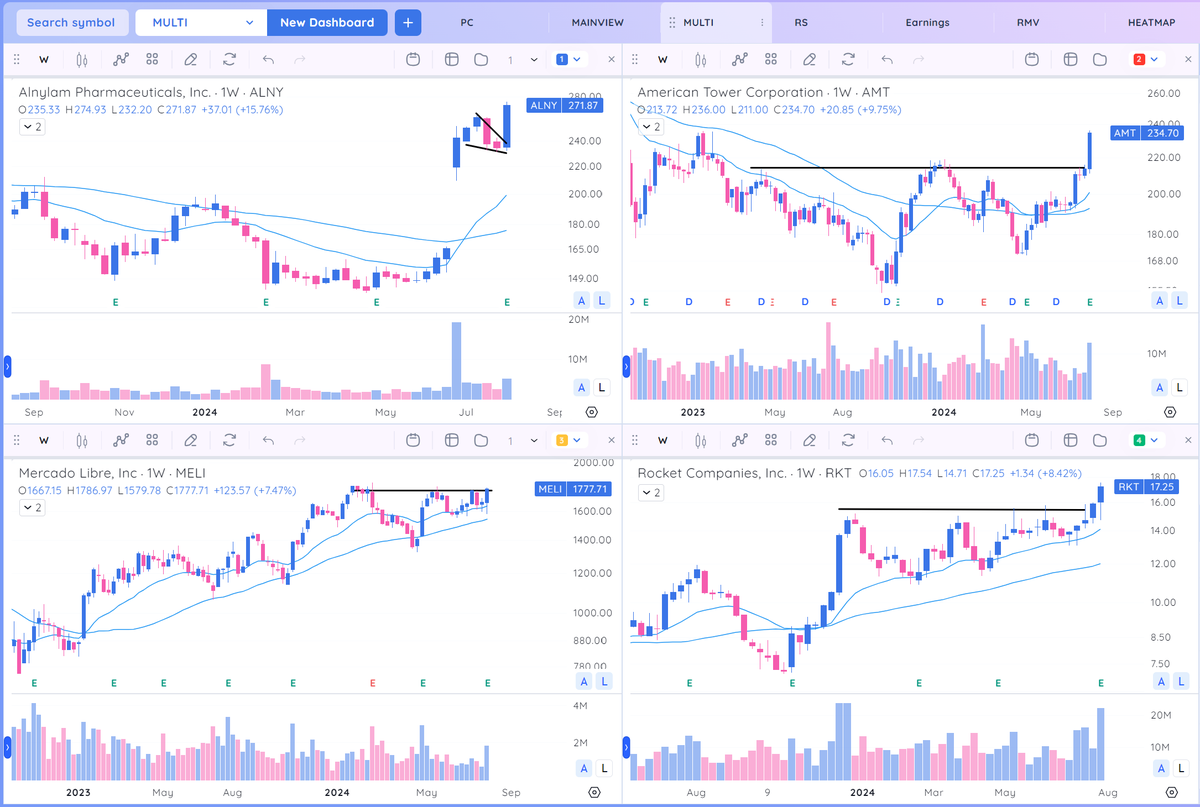1200x807 pixels.
Task: Click four-squares templates icon in MELI panel
Action: pyautogui.click(x=152, y=439)
